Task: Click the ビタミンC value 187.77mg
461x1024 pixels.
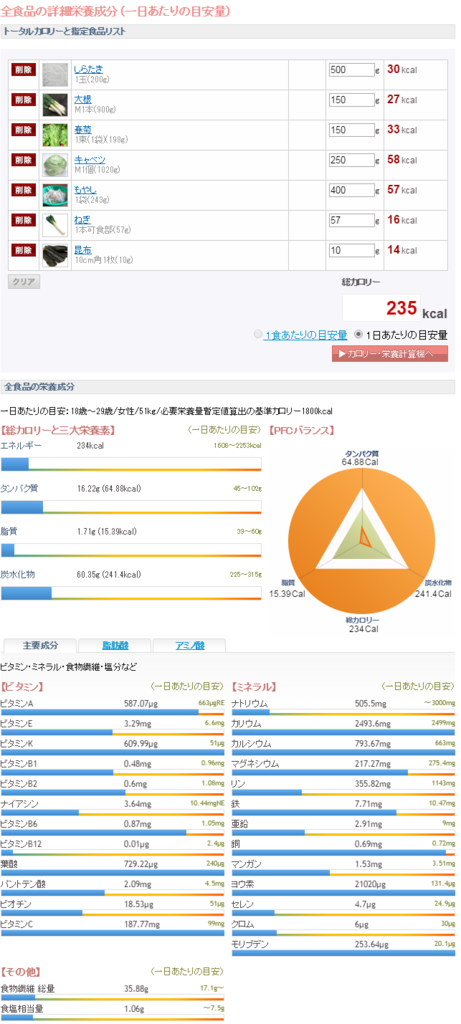Action: [144, 923]
